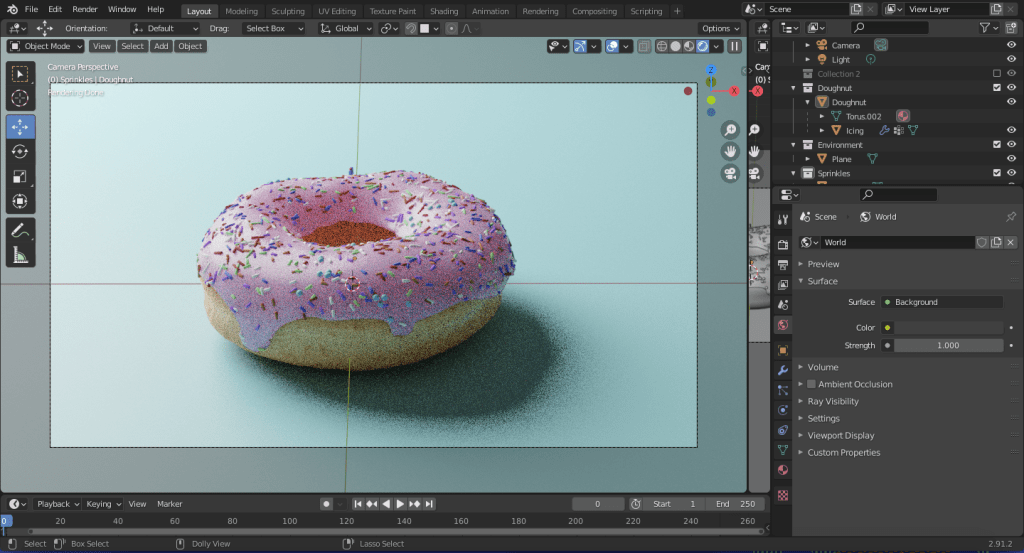
Task: Hide the Camera object in outliner
Action: click(1011, 45)
